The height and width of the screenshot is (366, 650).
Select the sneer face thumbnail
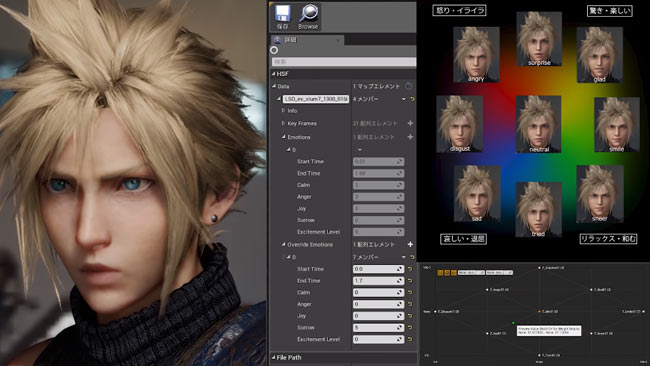point(599,194)
